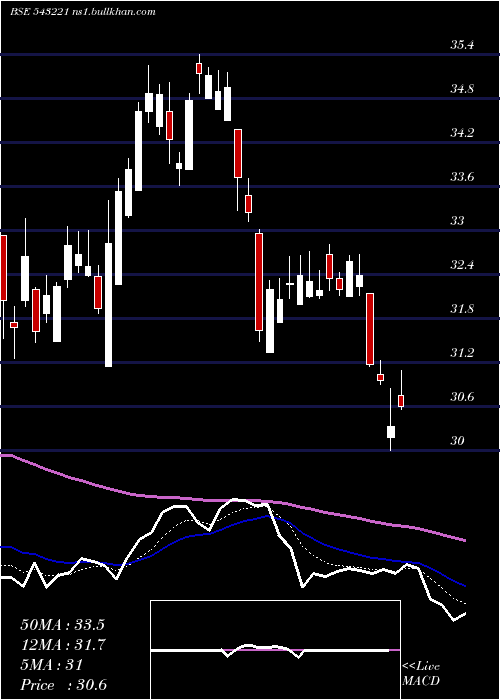This screenshot has height=700, width=500.
Task: Click the 12MA : 31.7 readout
Action: point(62,645)
